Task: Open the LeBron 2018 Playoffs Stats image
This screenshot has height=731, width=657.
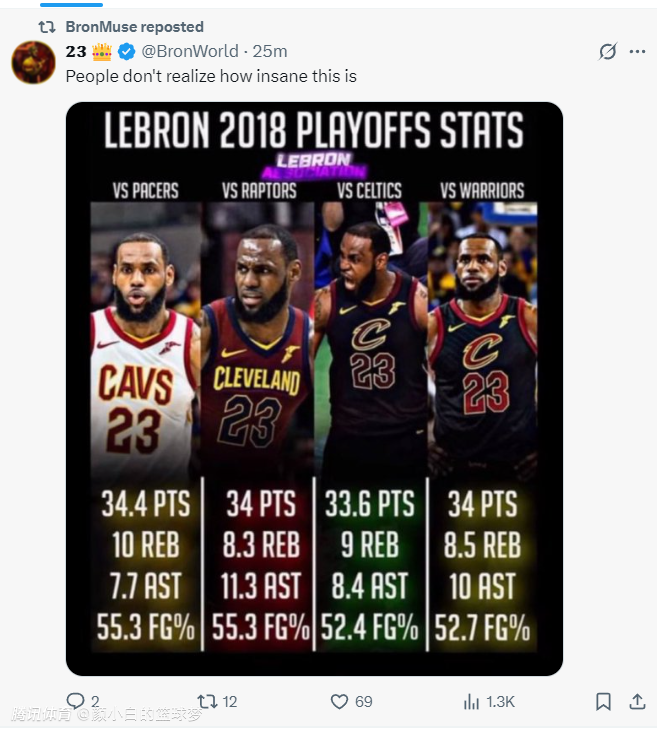Action: pos(314,388)
